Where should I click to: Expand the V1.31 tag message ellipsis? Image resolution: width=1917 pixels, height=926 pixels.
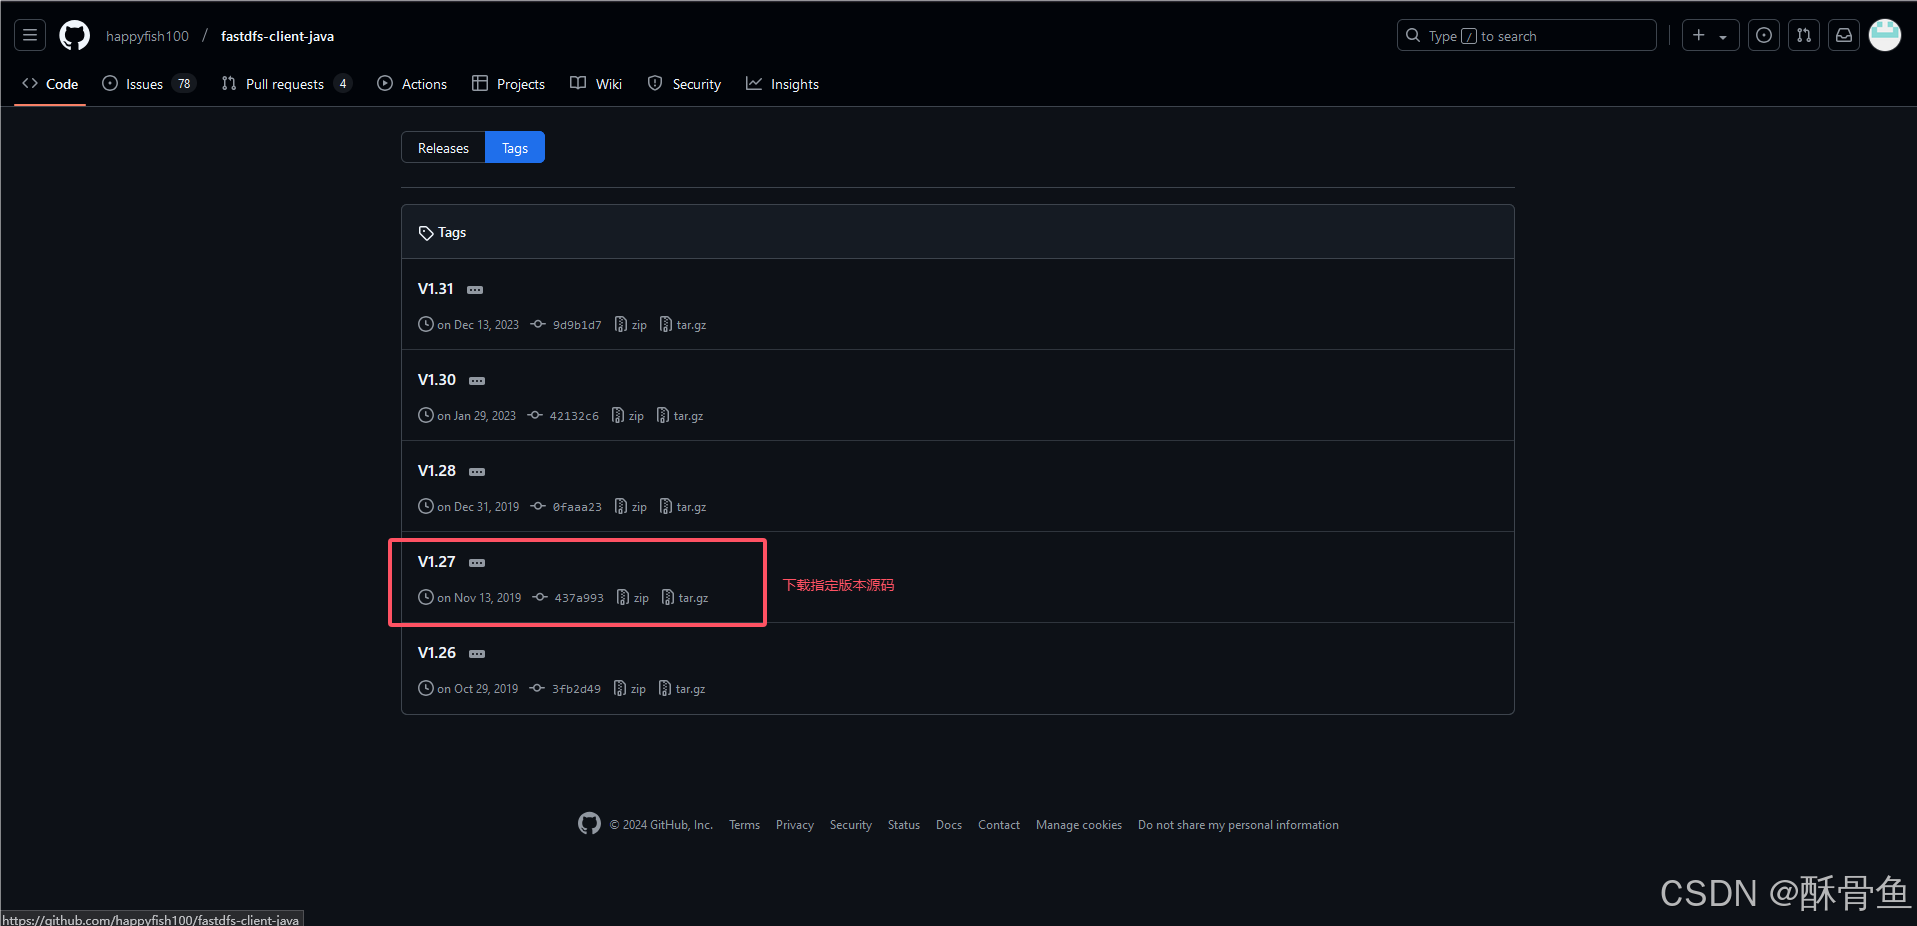(475, 290)
